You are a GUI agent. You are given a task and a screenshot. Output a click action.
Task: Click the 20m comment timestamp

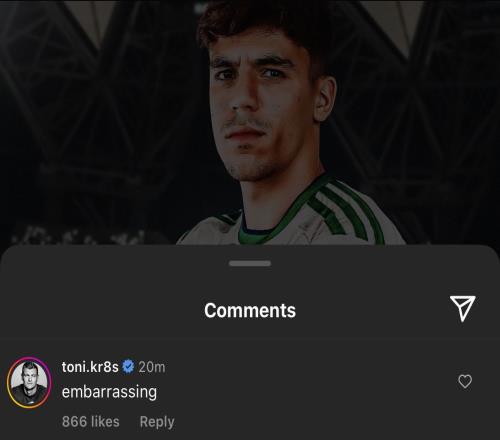(152, 367)
